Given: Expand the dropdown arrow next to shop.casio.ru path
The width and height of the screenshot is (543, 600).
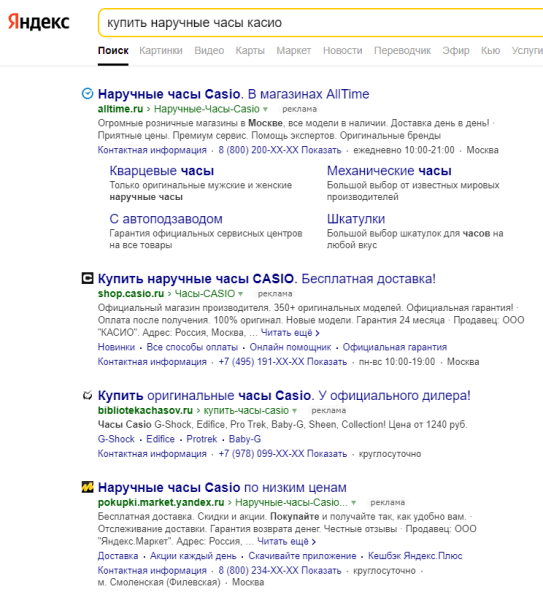Looking at the screenshot, I should pyautogui.click(x=241, y=294).
